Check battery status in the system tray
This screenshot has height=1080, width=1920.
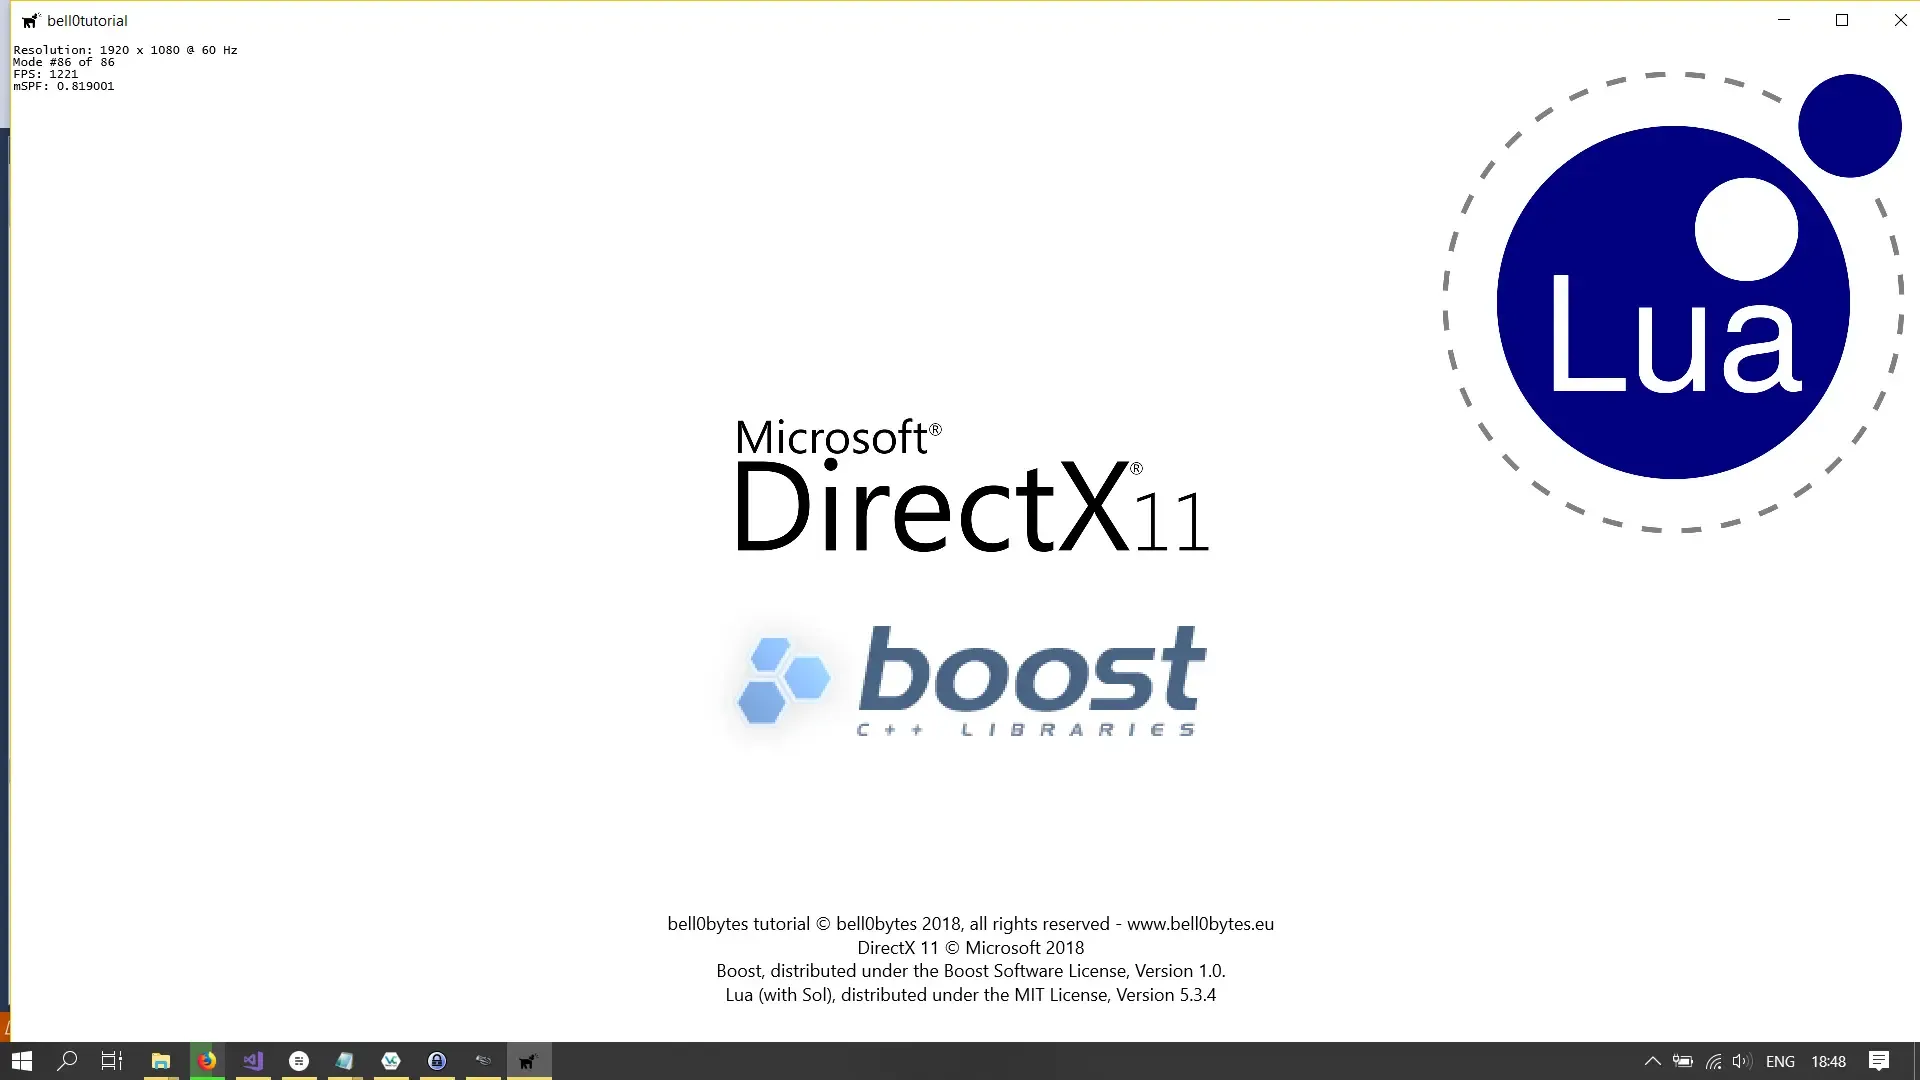pos(1684,1061)
